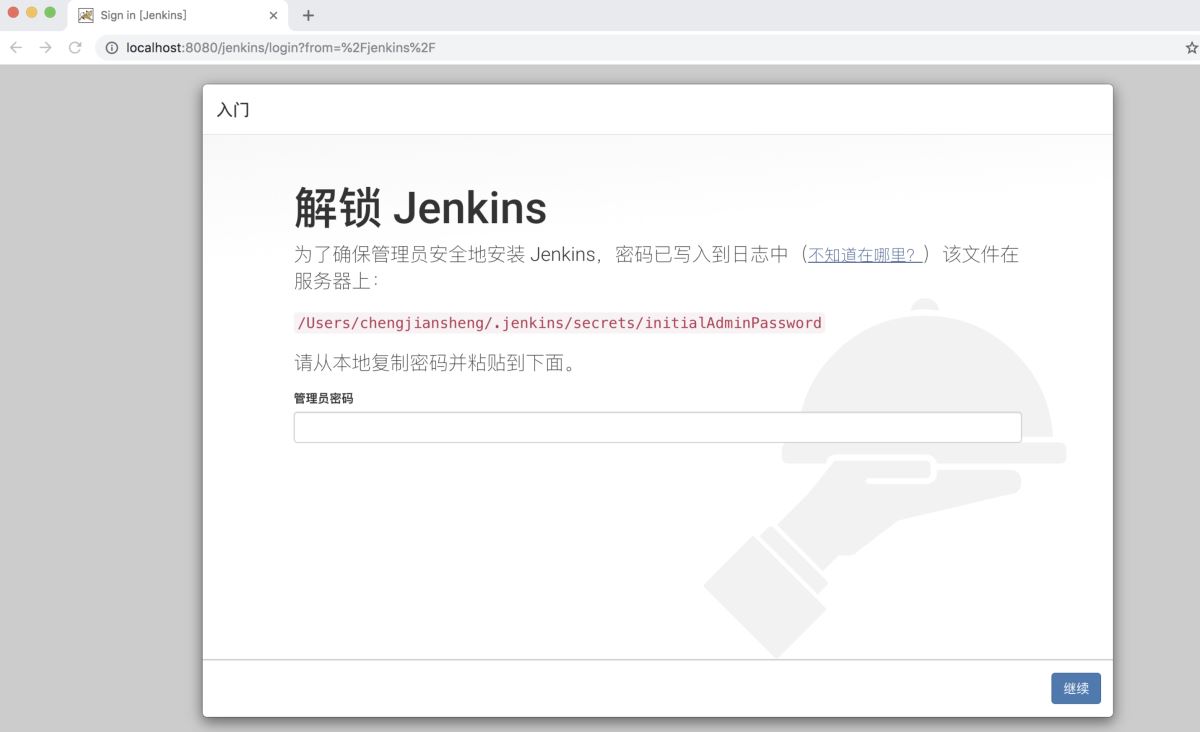Click the 入门 header label
This screenshot has width=1200, height=732.
[235, 109]
